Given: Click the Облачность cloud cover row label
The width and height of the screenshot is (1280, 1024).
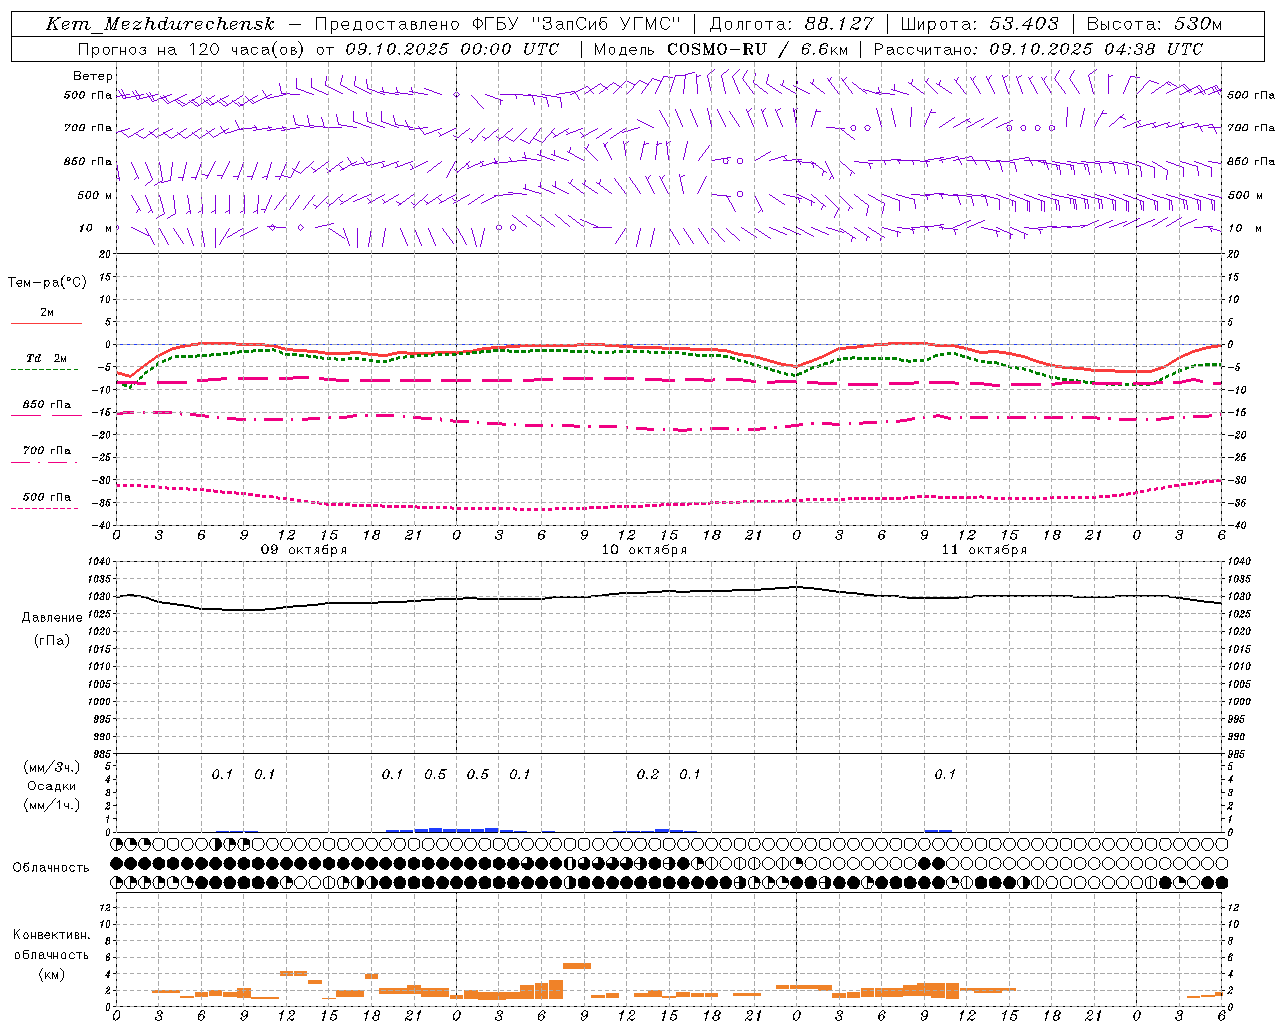Looking at the screenshot, I should [51, 868].
